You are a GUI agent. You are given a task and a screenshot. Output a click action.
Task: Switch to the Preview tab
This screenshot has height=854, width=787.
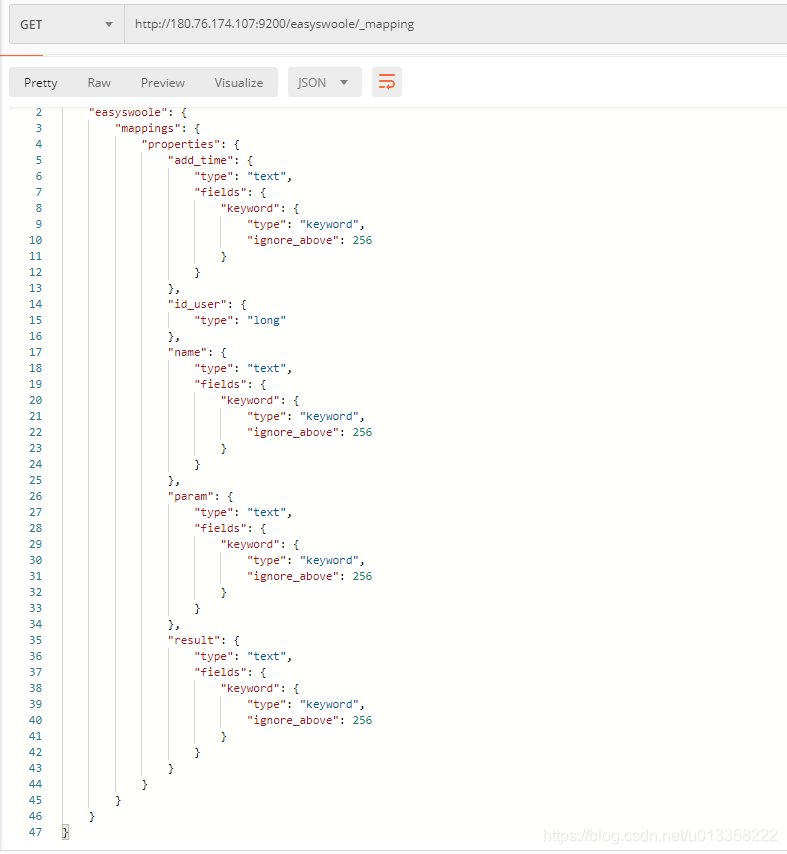(162, 82)
